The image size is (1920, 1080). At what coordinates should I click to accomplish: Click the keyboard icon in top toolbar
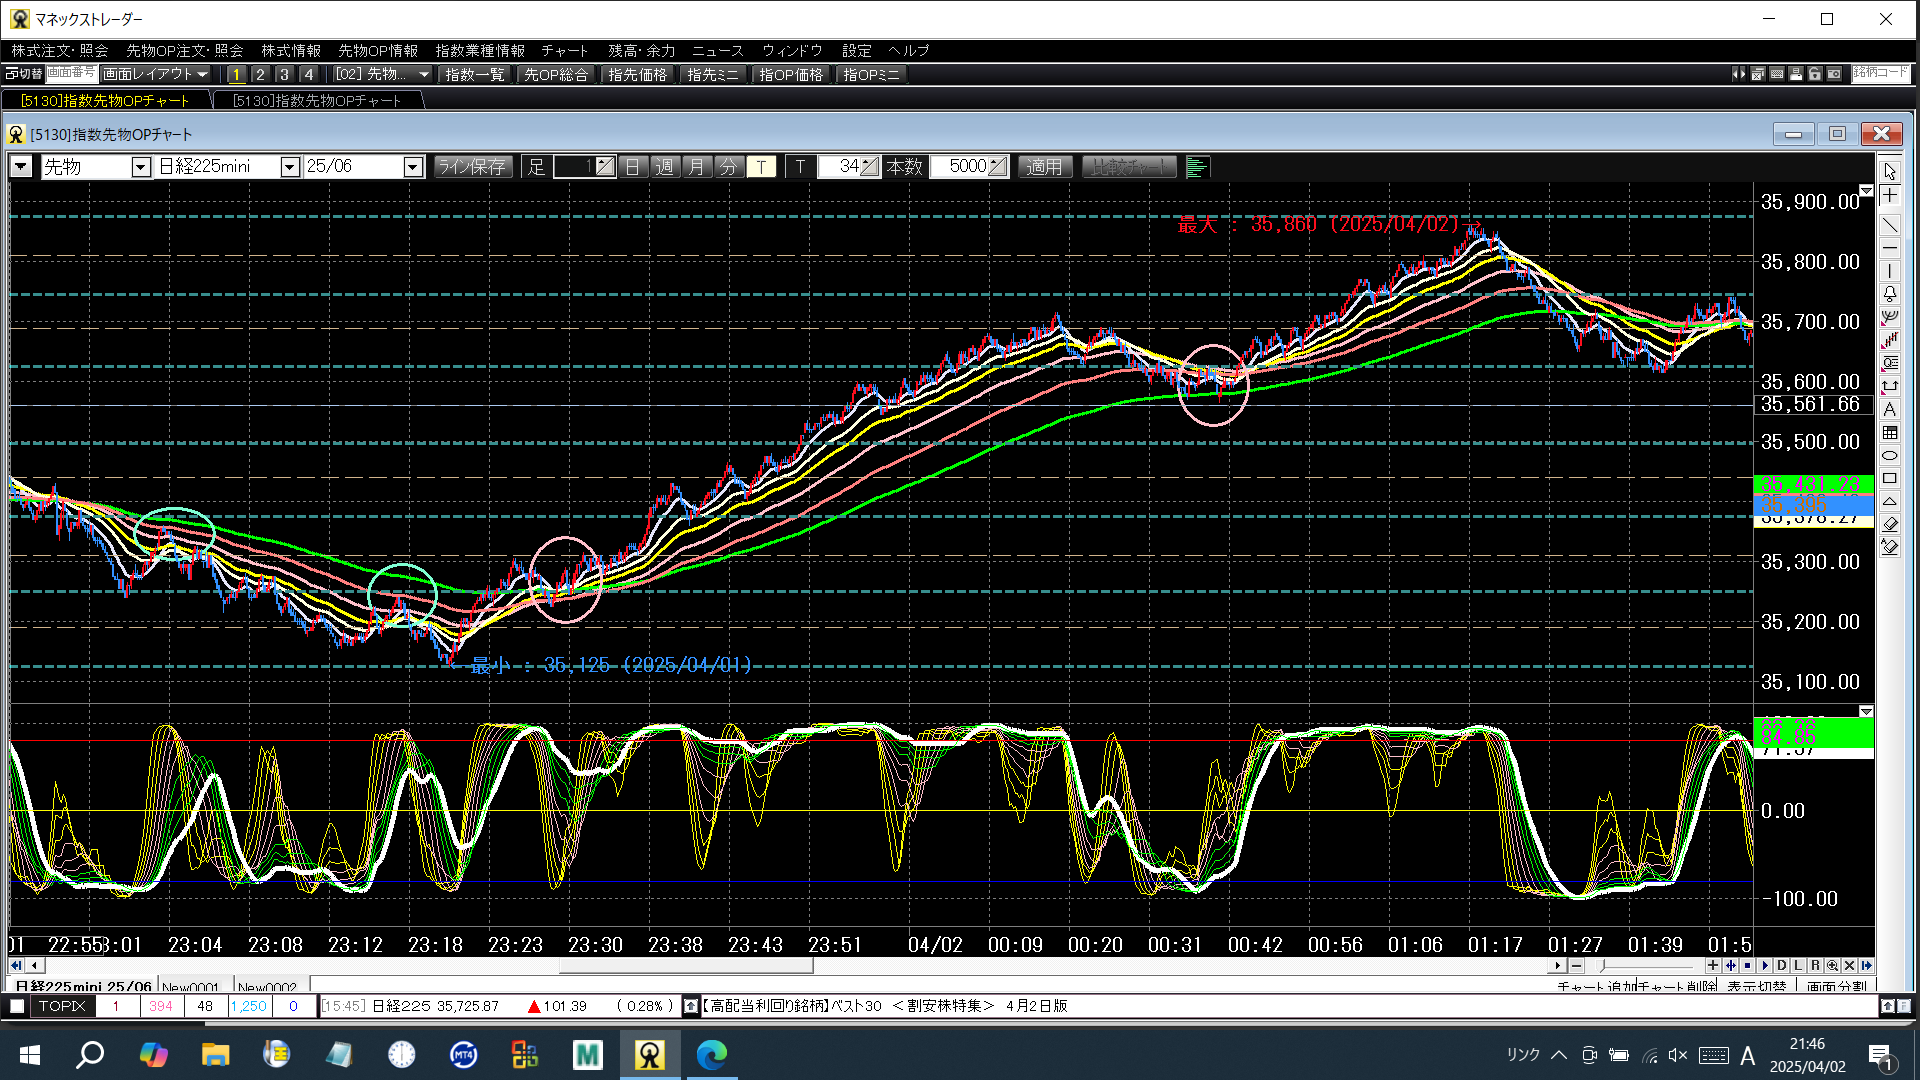point(1776,74)
